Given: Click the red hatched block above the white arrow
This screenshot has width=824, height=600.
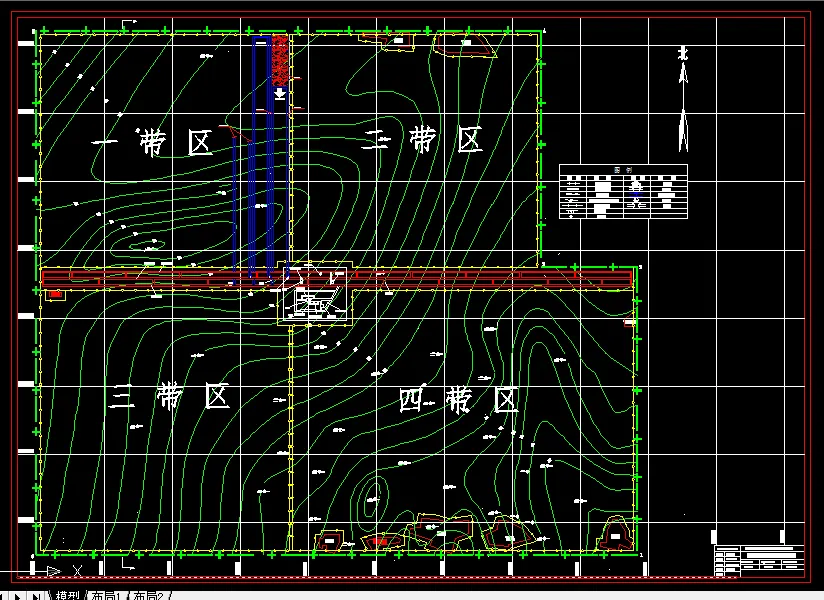Looking at the screenshot, I should pyautogui.click(x=280, y=60).
